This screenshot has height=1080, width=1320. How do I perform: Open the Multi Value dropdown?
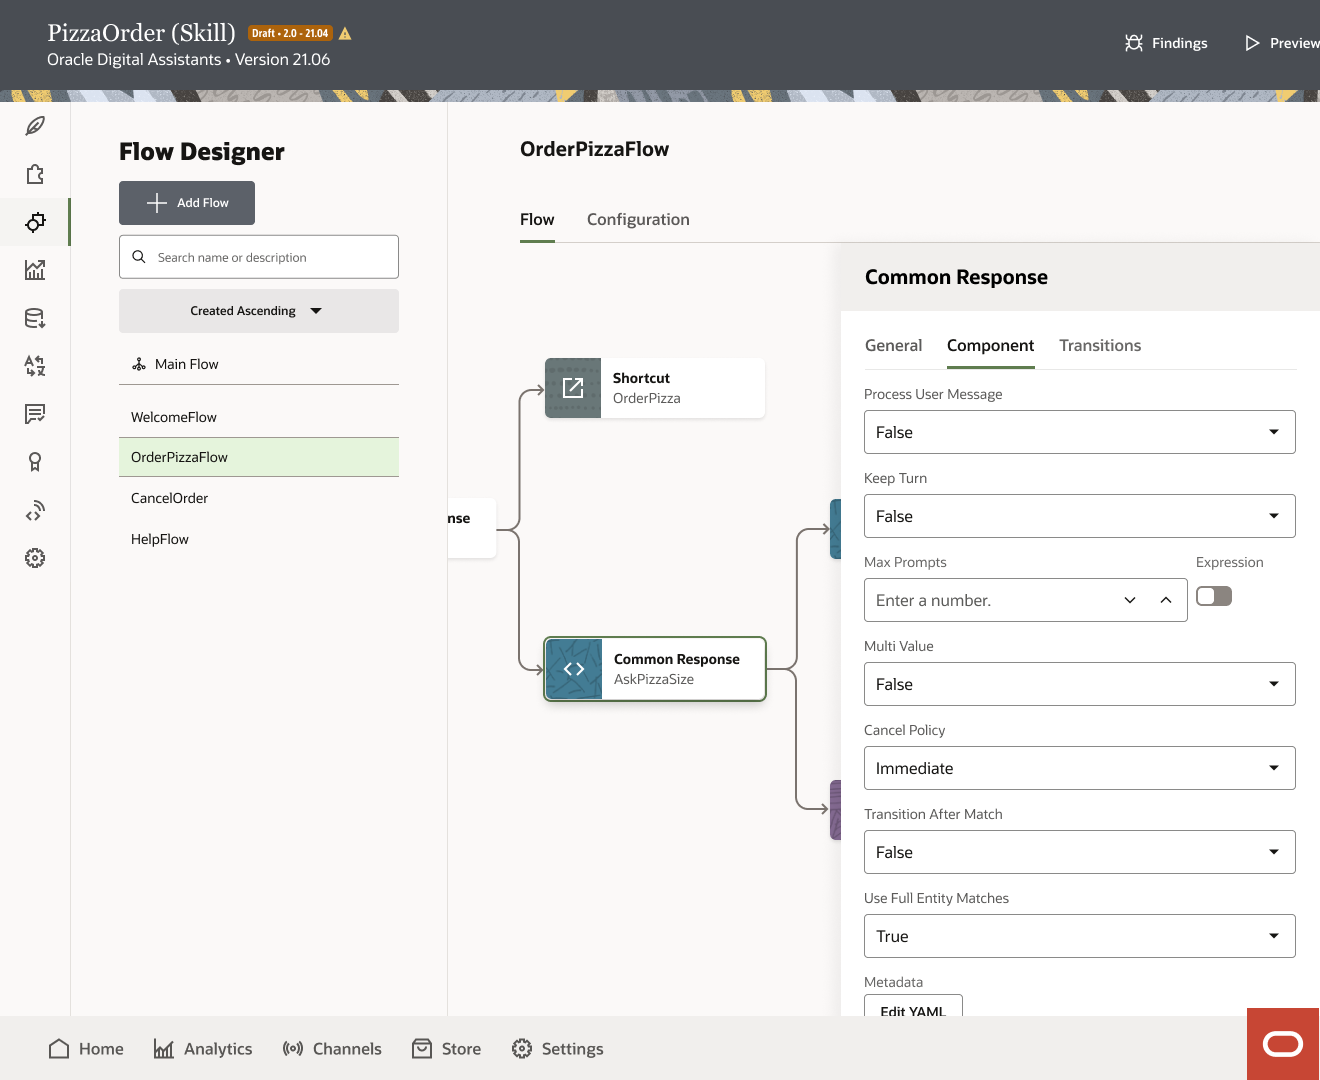[1080, 684]
